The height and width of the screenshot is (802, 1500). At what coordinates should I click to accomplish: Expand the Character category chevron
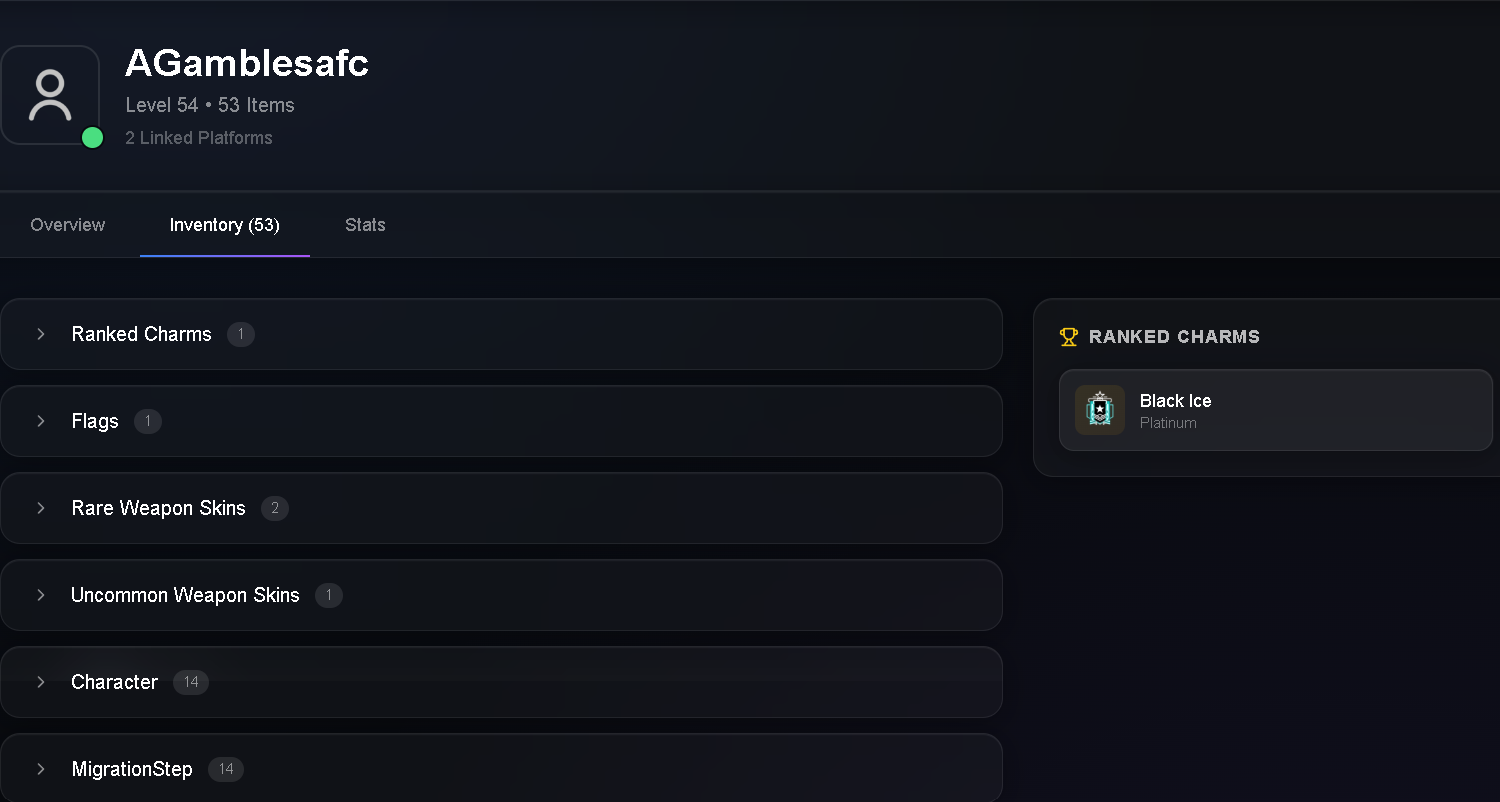coord(41,682)
